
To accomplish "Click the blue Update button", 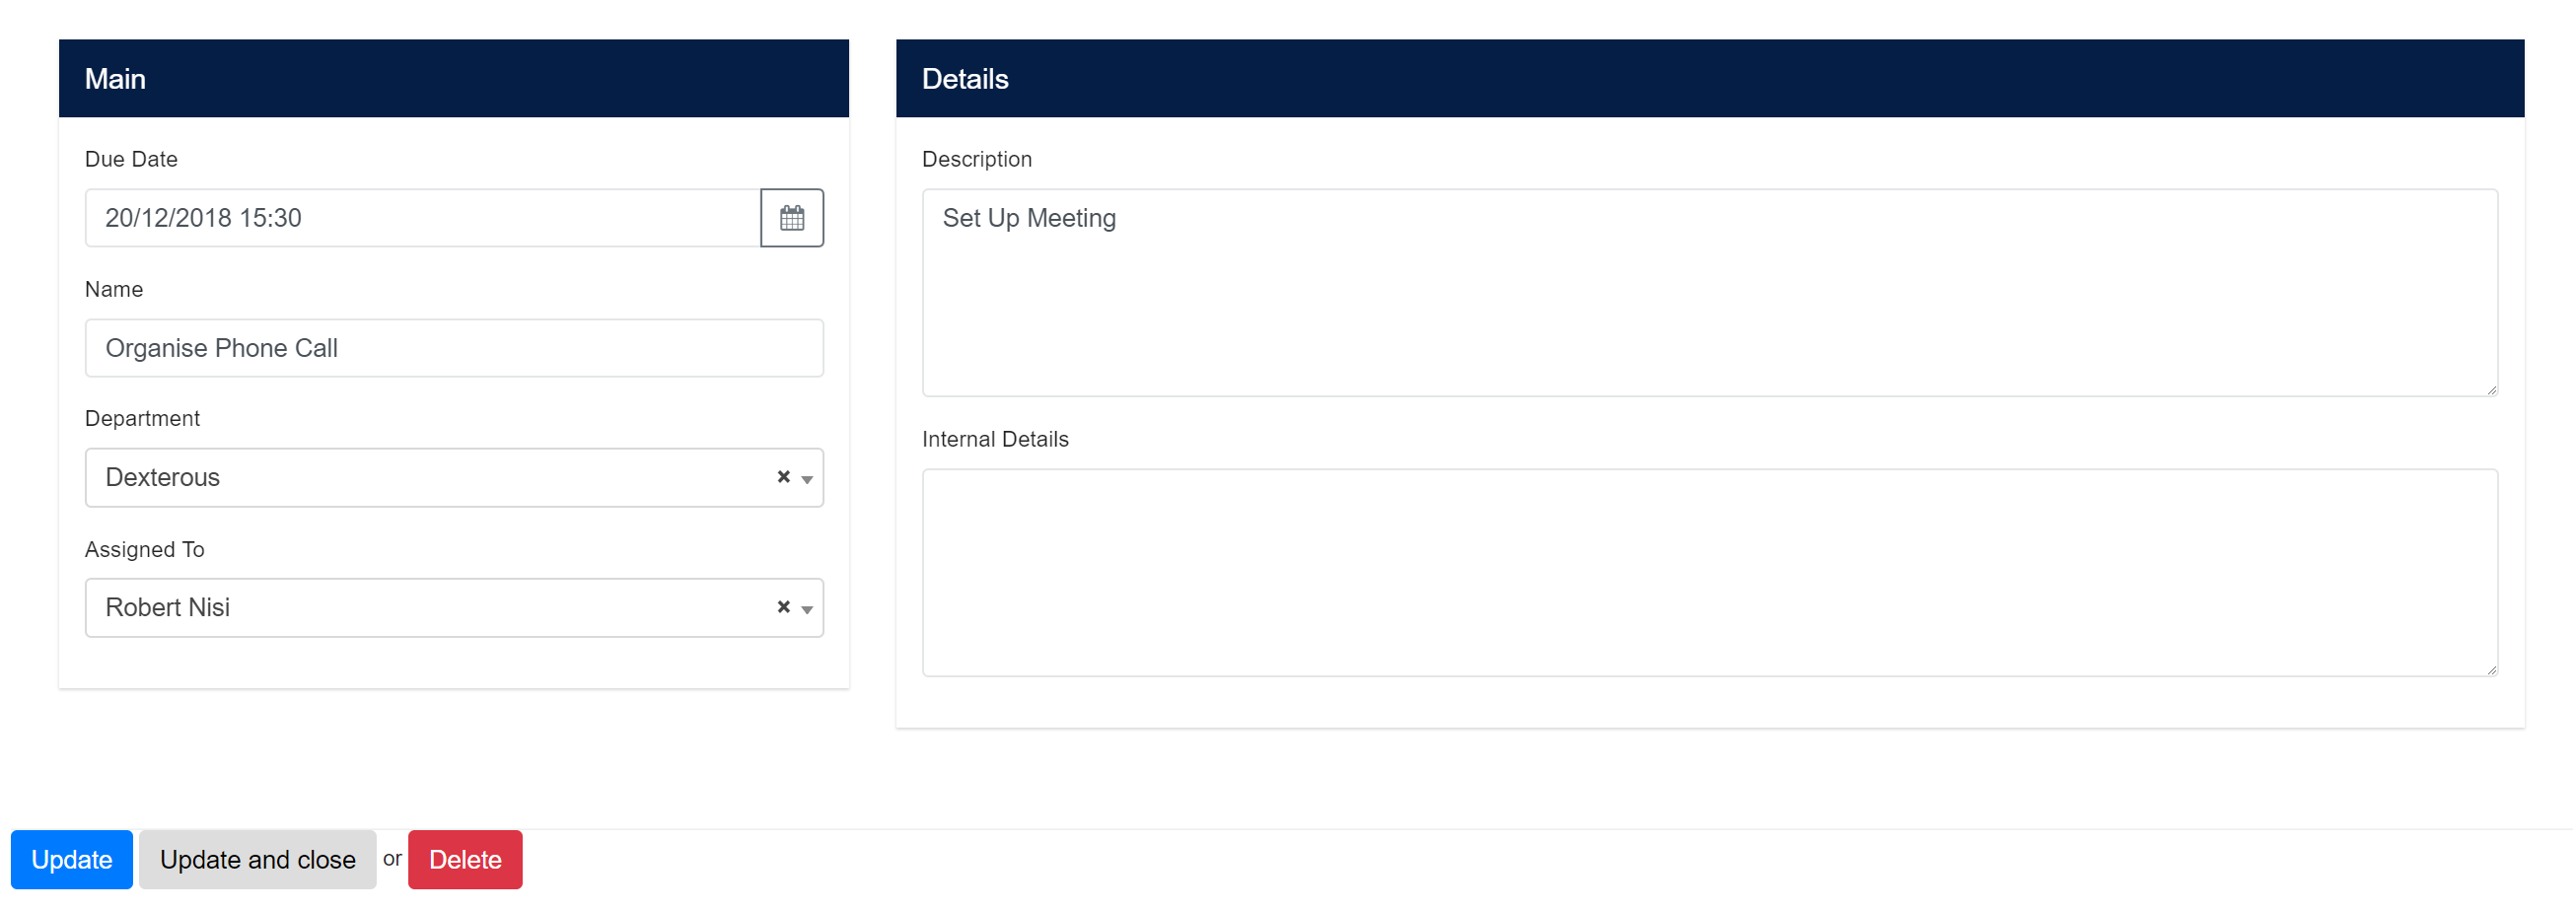I will [x=72, y=860].
